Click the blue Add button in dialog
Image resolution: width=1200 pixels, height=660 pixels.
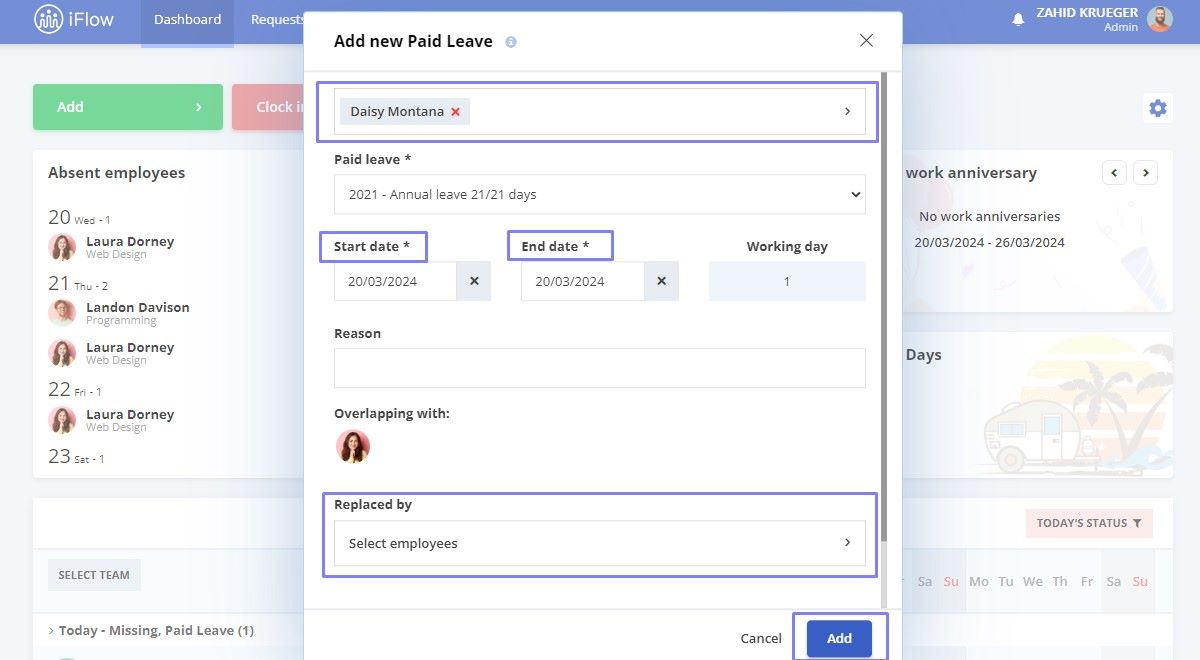click(839, 638)
